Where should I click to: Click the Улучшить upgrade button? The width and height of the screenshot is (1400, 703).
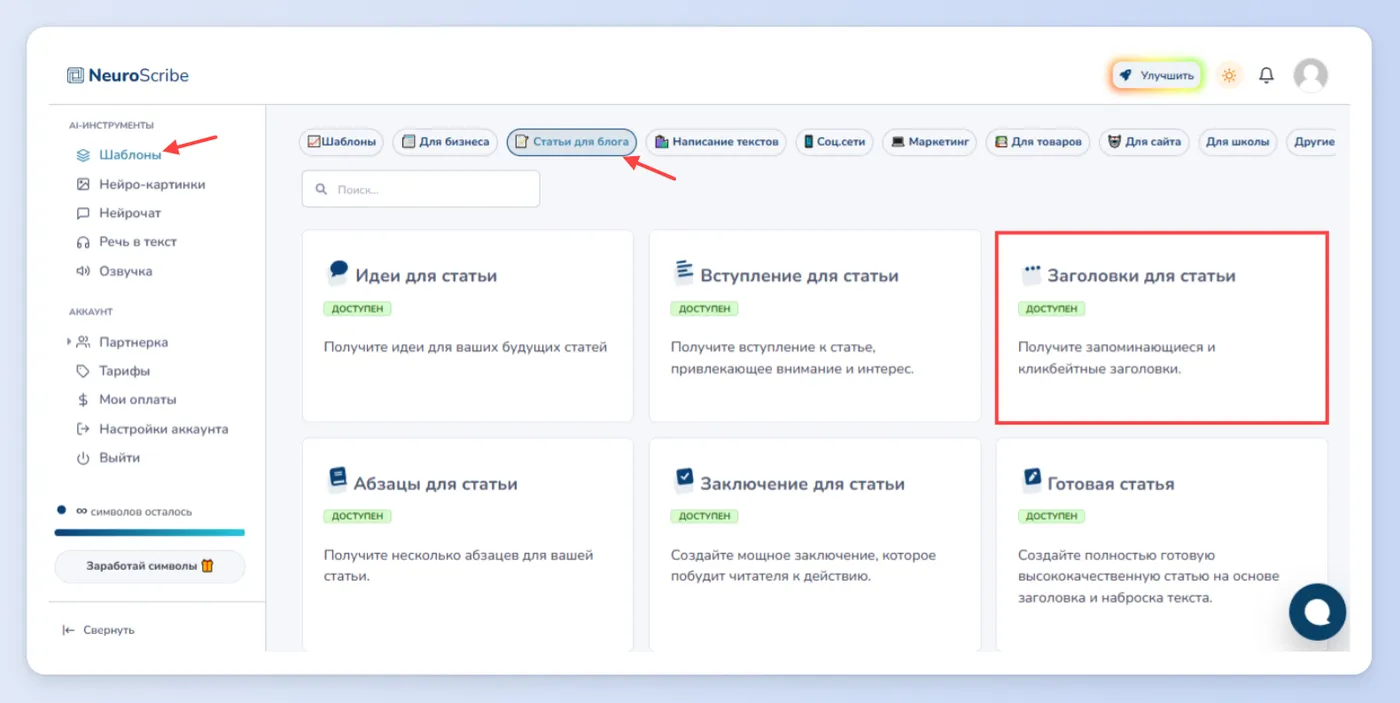click(1157, 75)
